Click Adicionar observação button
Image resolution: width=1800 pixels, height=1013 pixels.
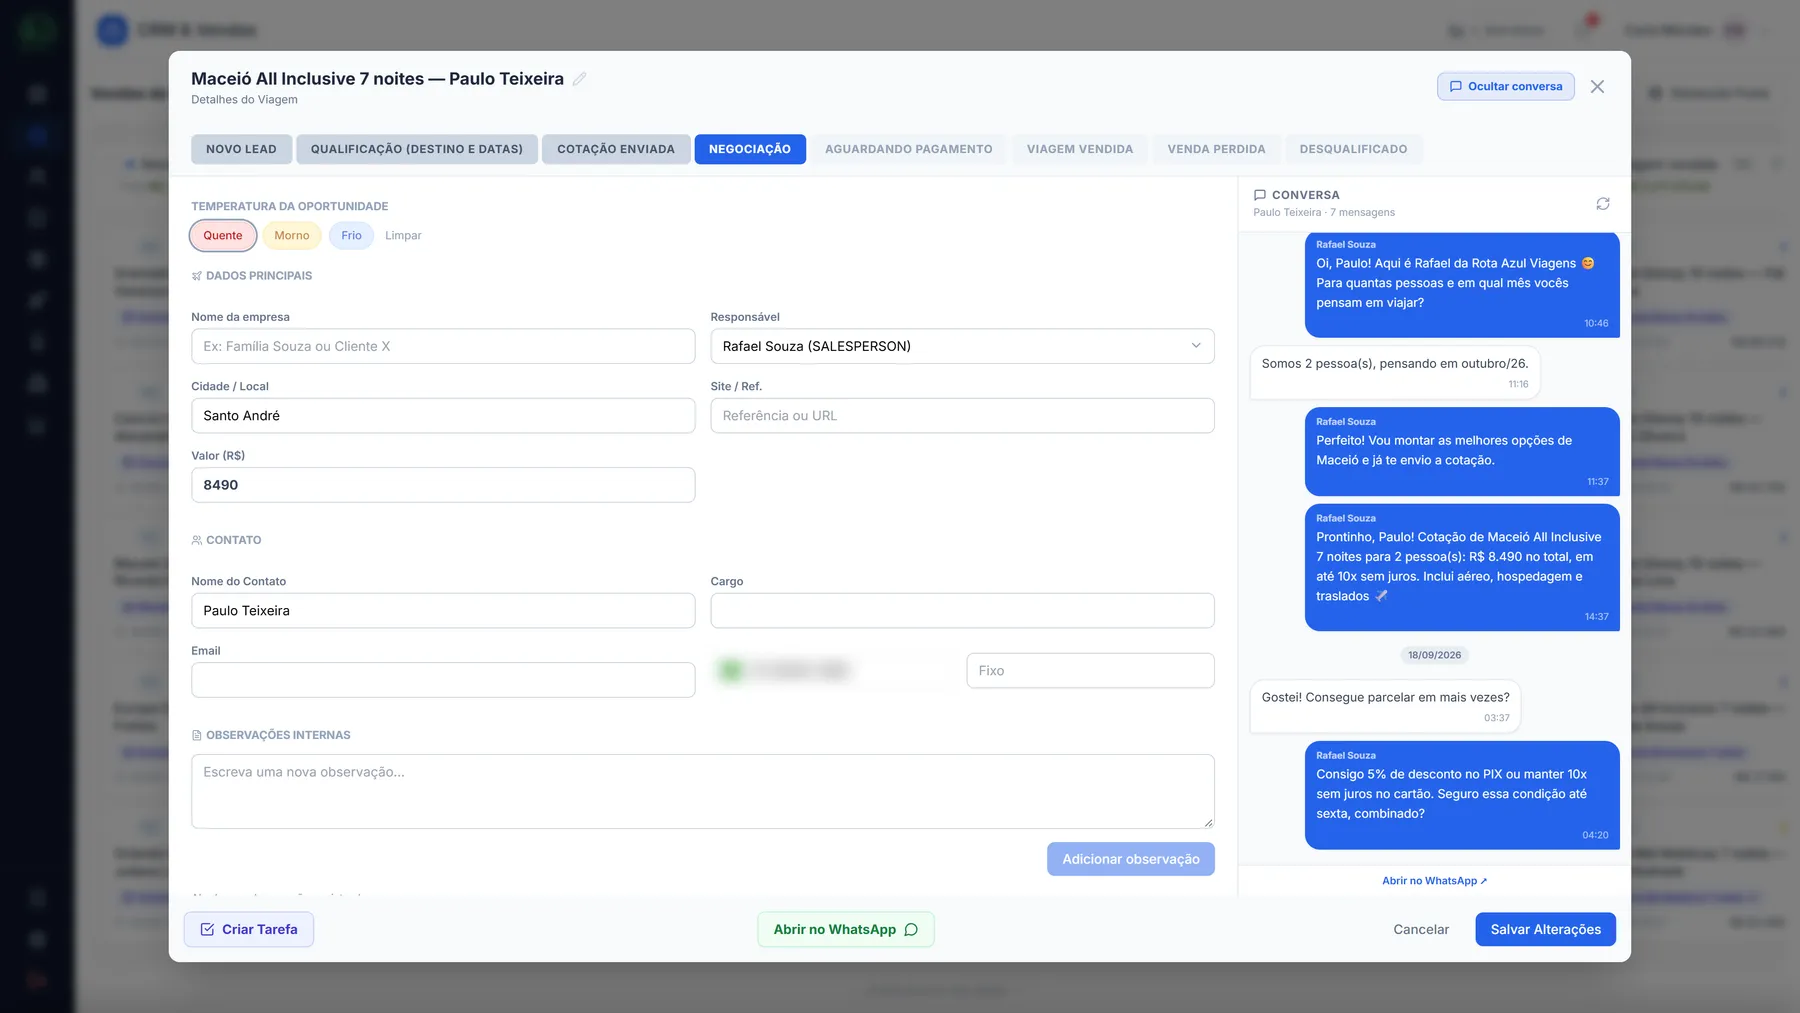pos(1131,859)
